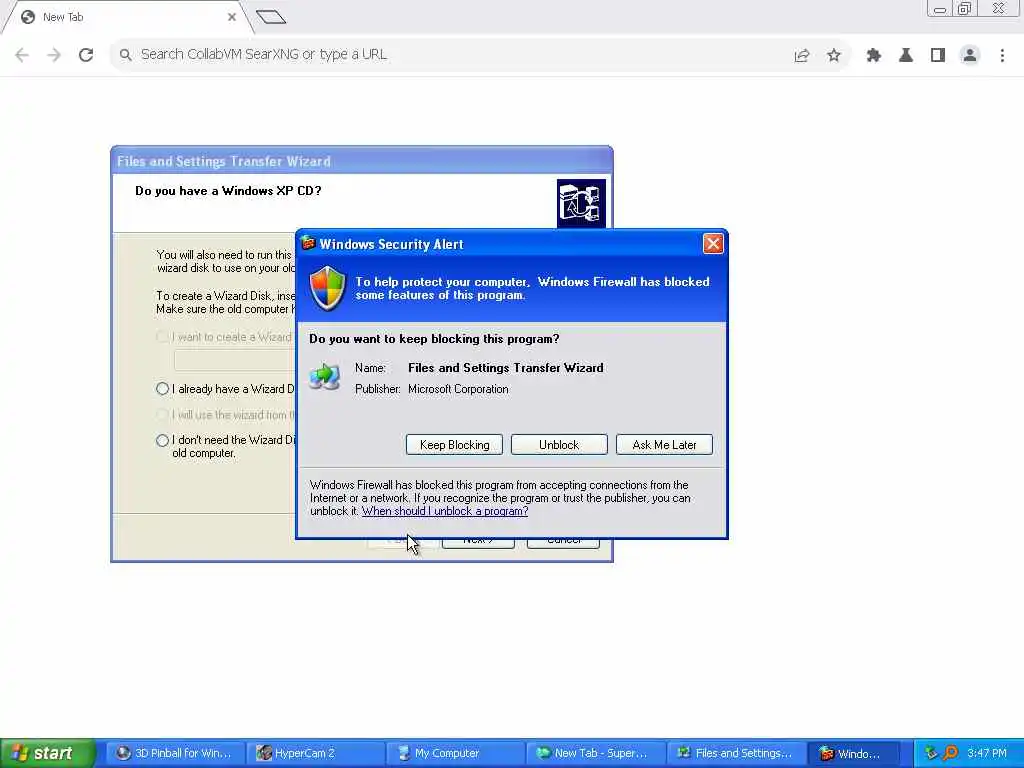The image size is (1024, 768).
Task: Click the wizard header computer graphic
Action: click(x=581, y=203)
